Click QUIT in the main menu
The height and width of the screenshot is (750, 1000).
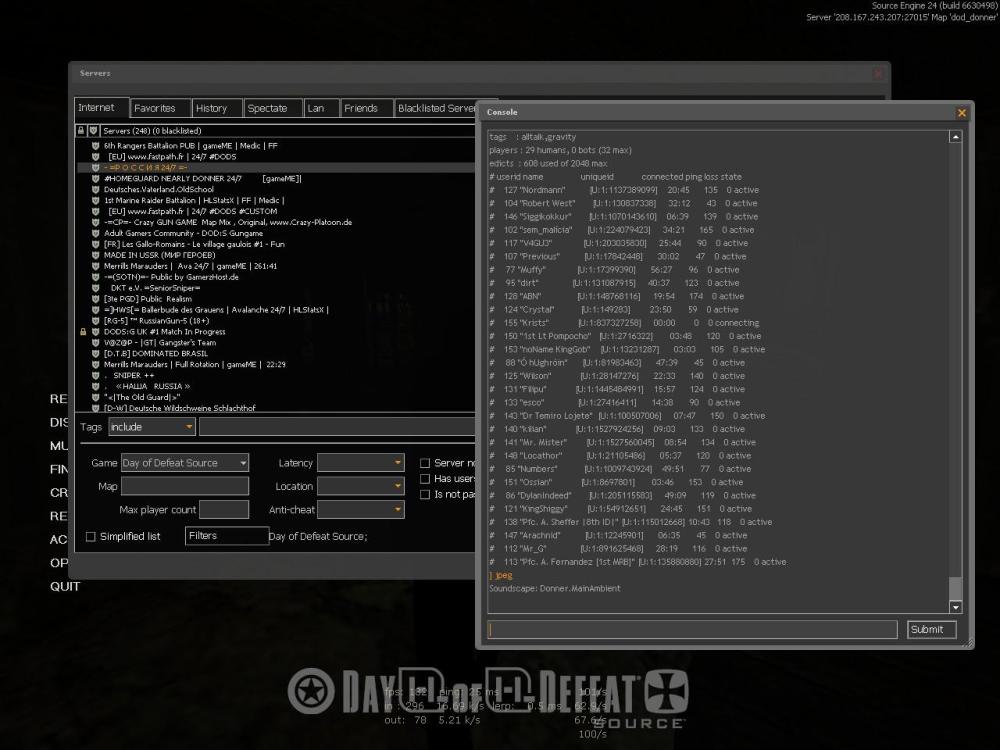tap(65, 587)
